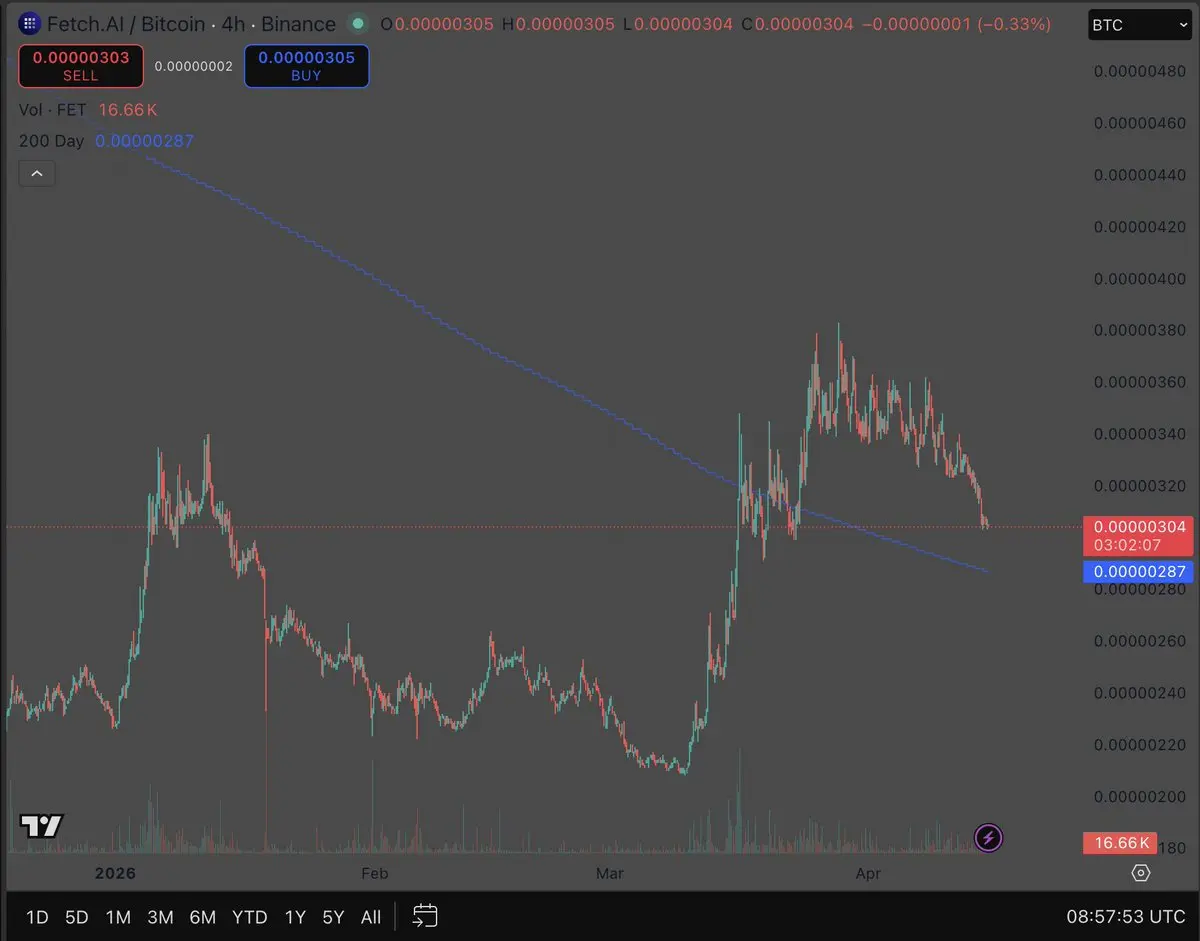Click the blue 0.00000287 price axis label
Image resolution: width=1200 pixels, height=941 pixels.
coord(1138,572)
